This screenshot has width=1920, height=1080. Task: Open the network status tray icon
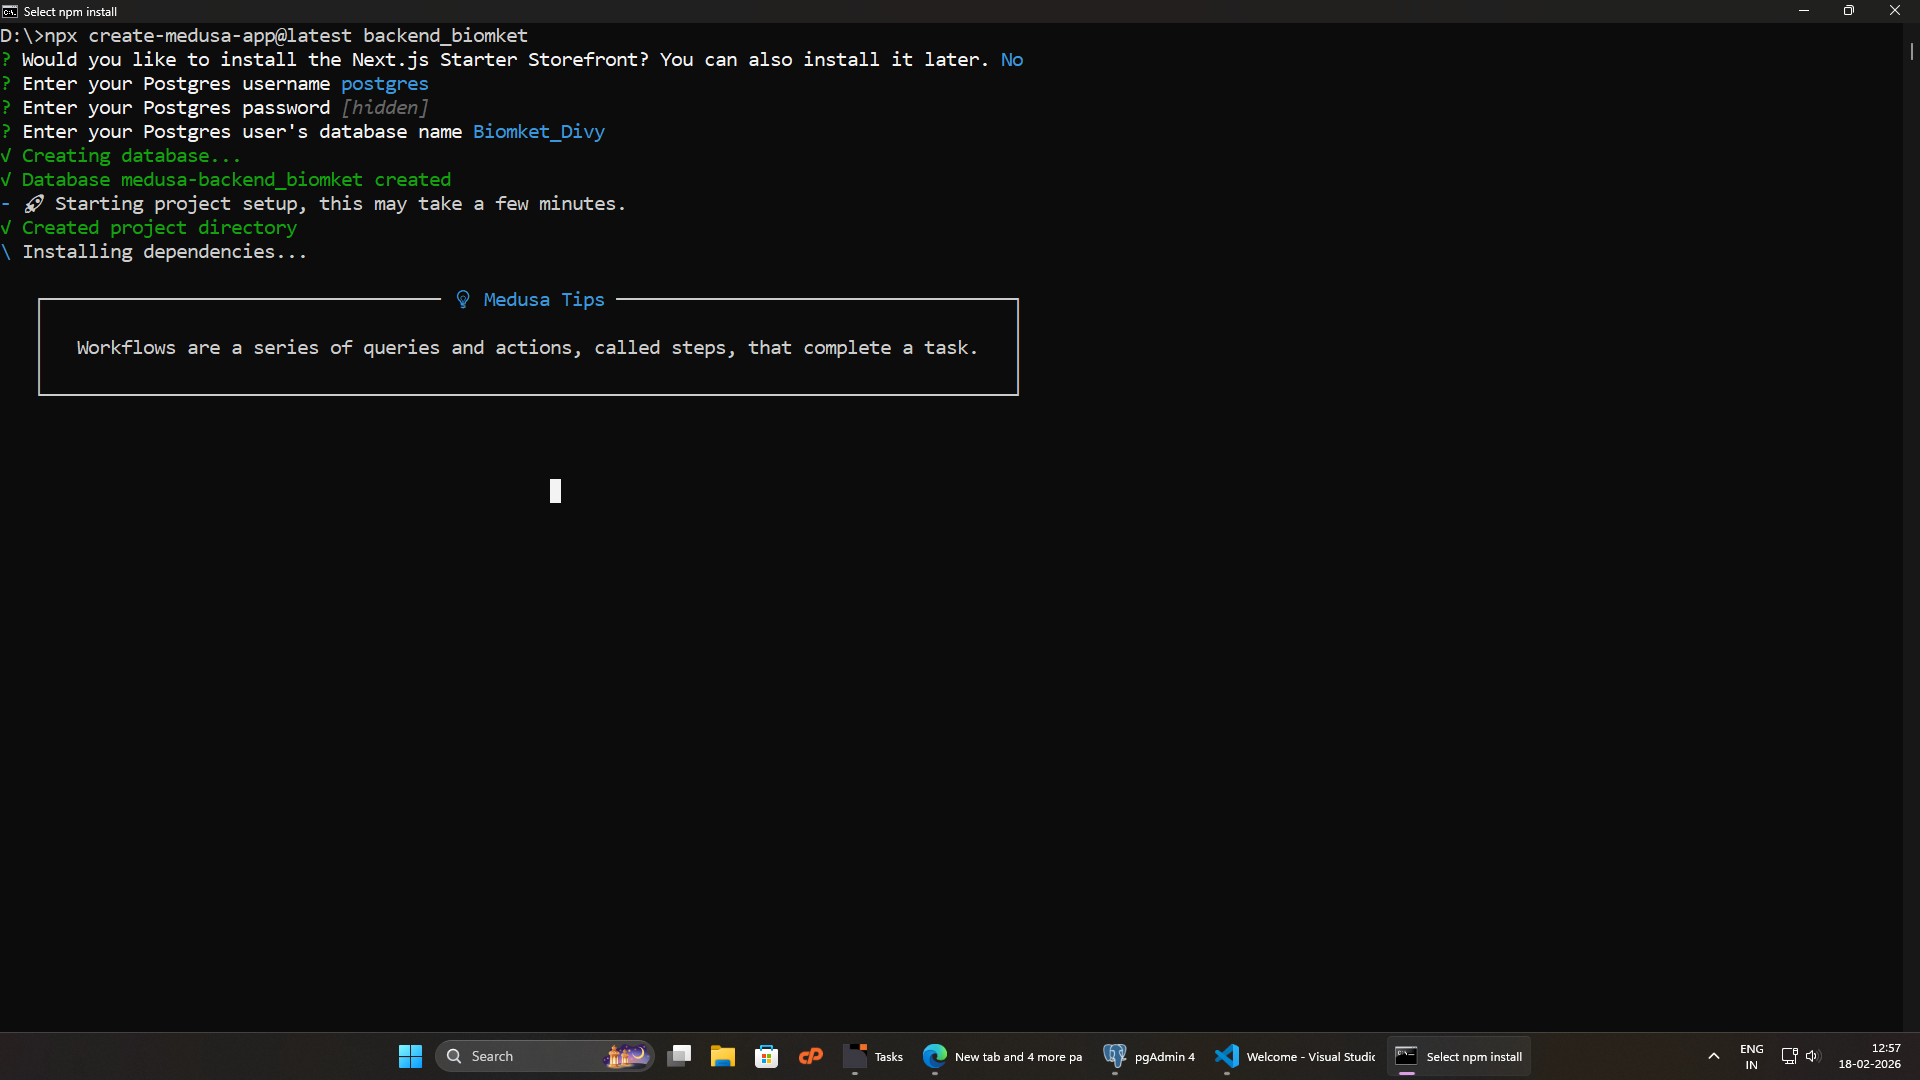[1789, 1056]
